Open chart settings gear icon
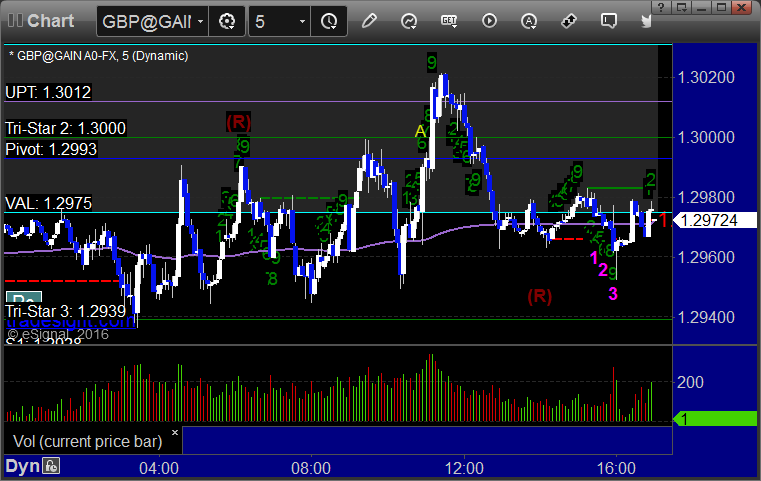This screenshot has width=761, height=481. pos(227,21)
